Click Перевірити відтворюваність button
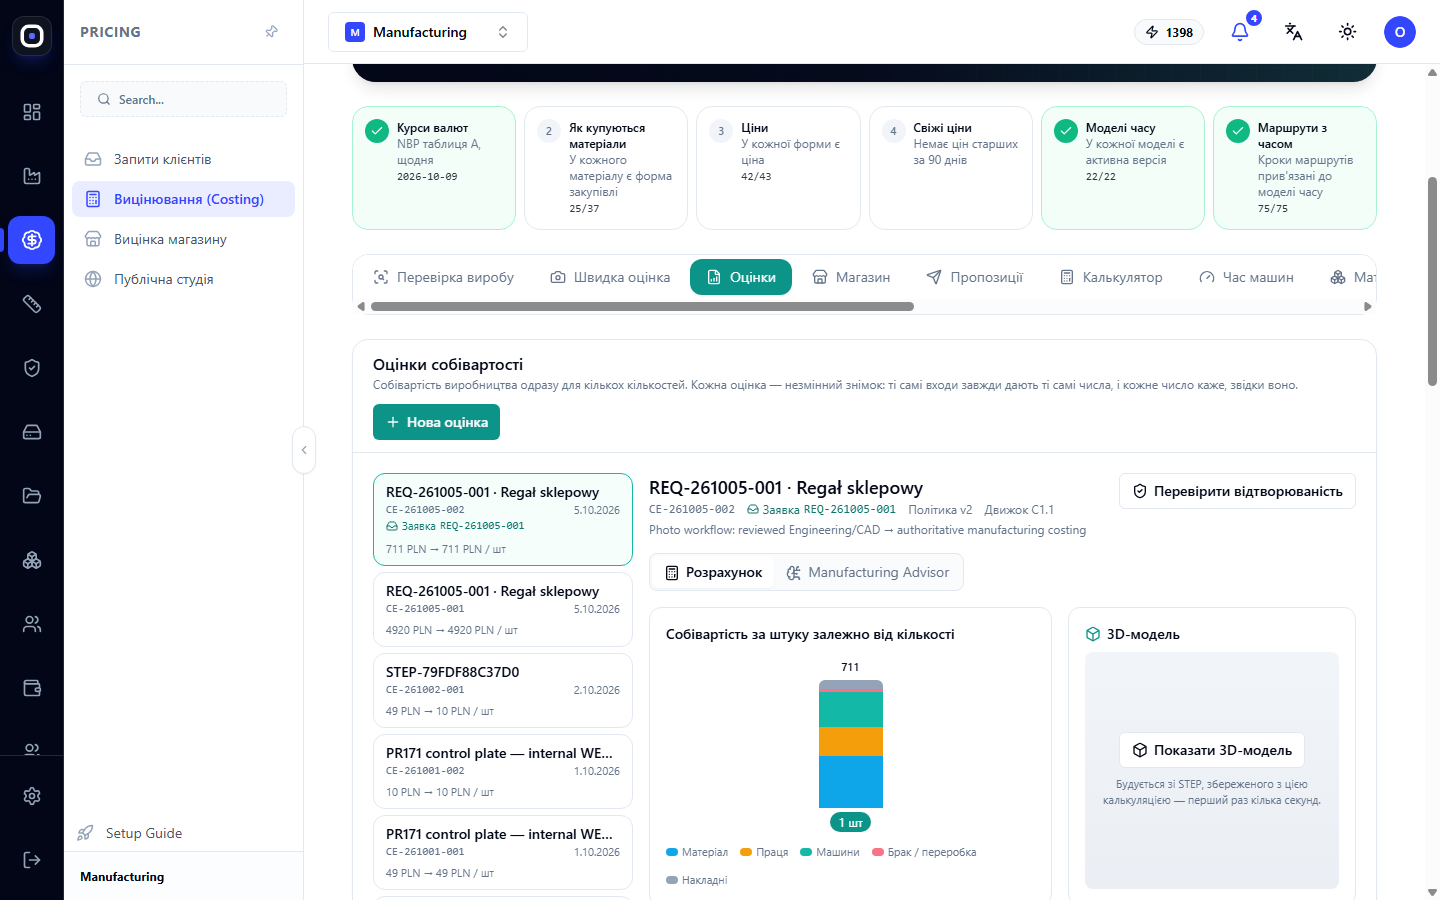This screenshot has height=900, width=1440. click(1237, 491)
